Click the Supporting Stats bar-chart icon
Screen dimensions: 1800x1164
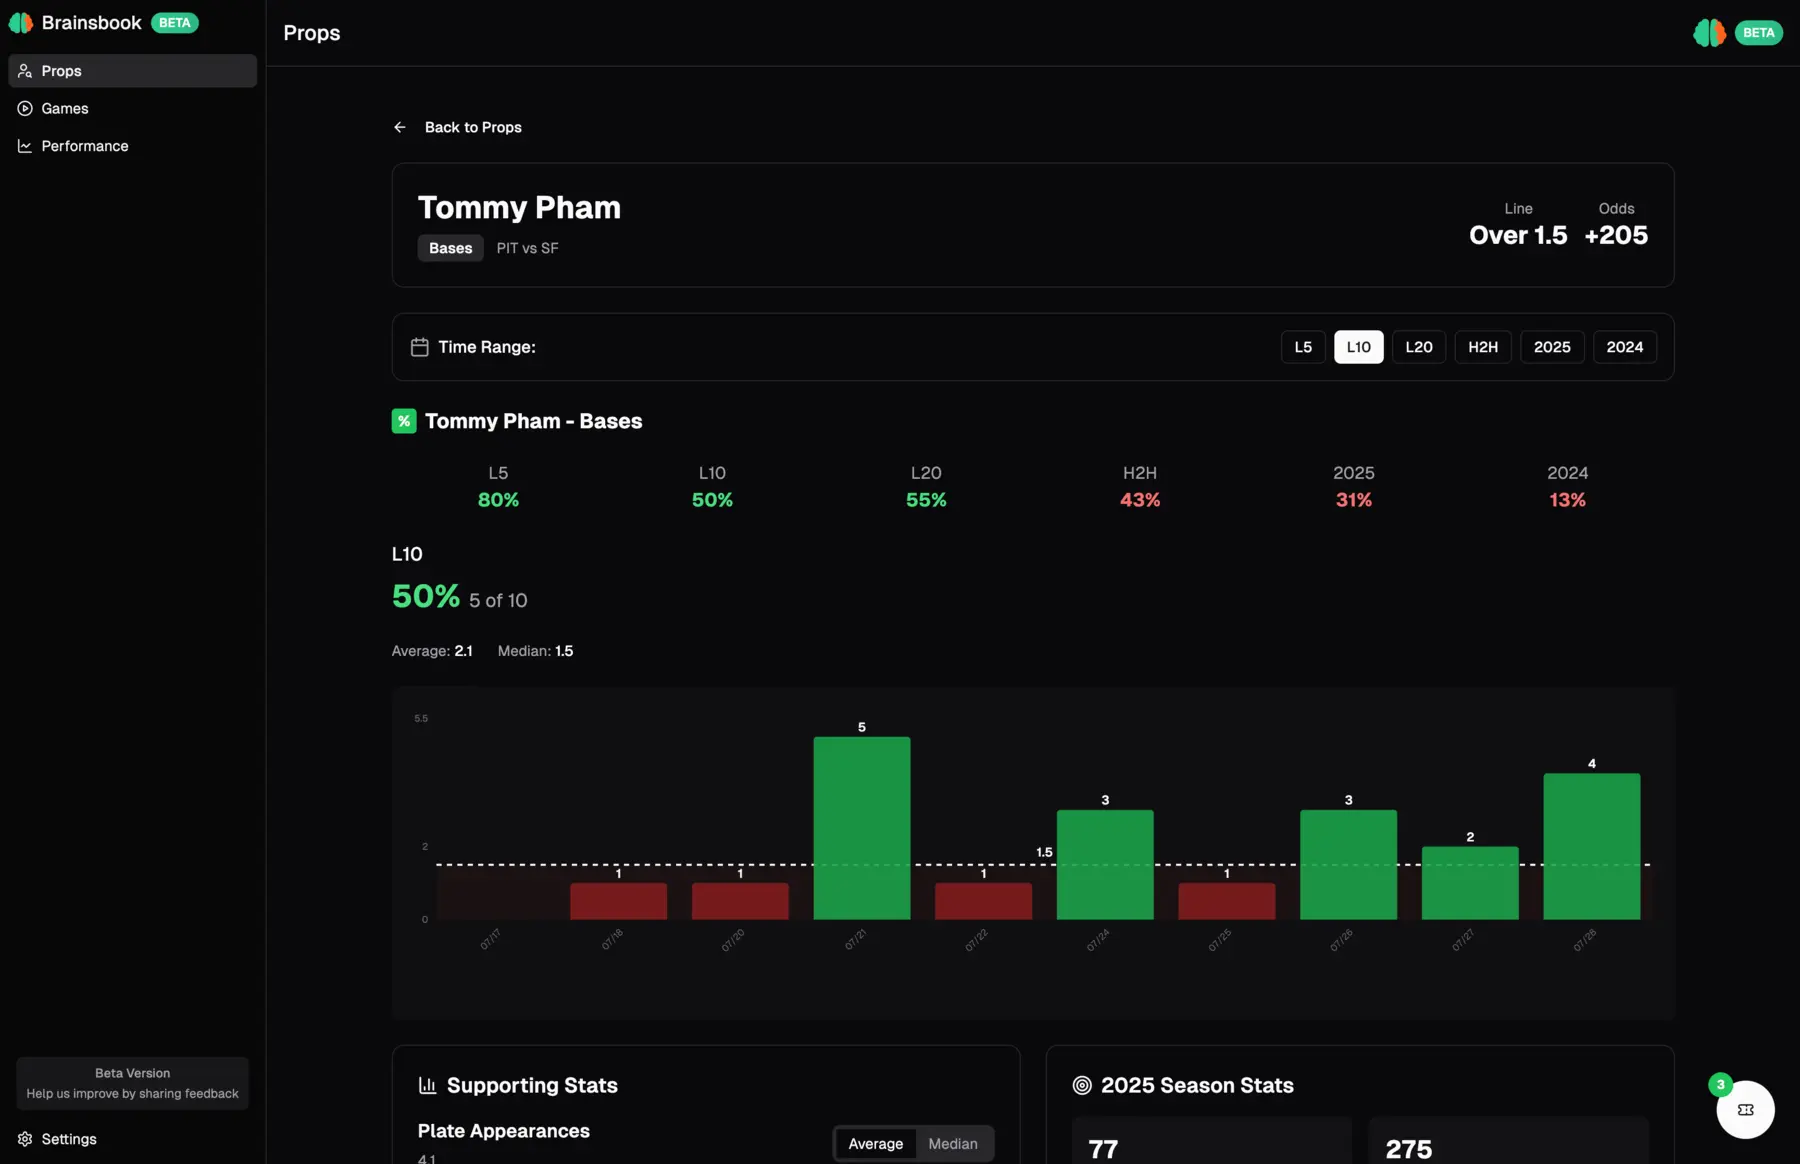(x=428, y=1085)
